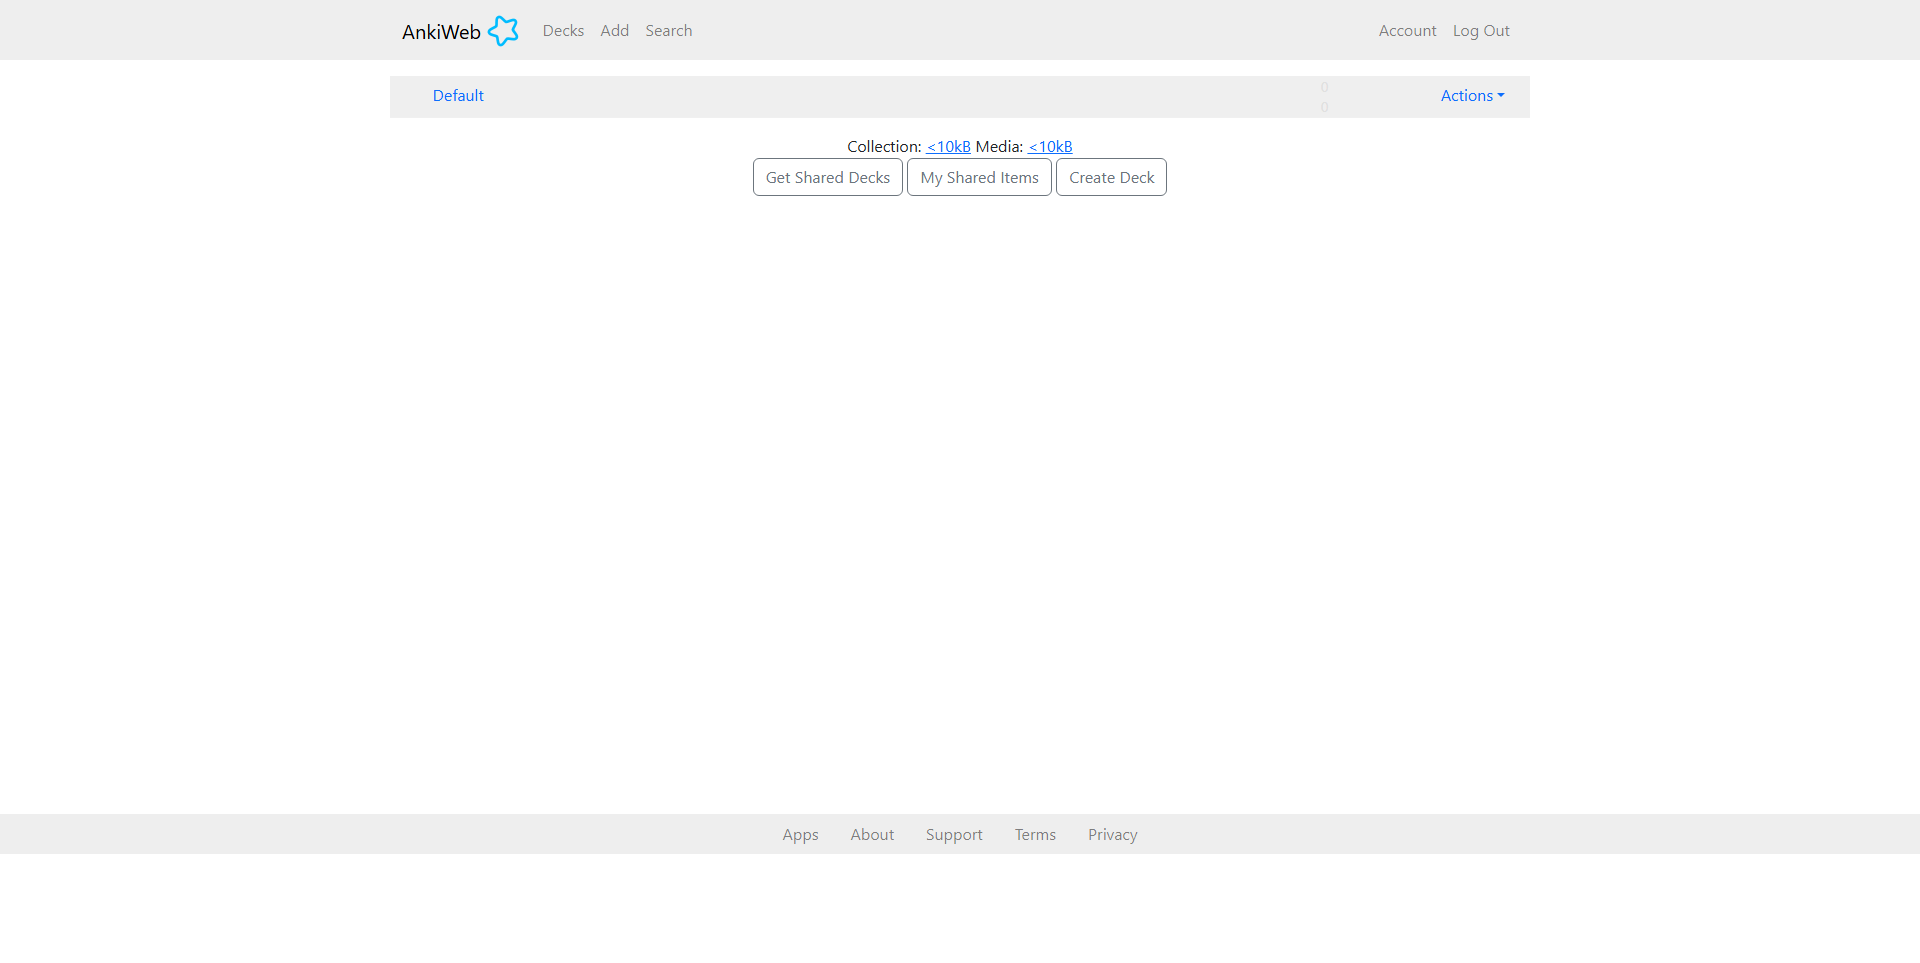Go to the Add card page

coord(614,31)
